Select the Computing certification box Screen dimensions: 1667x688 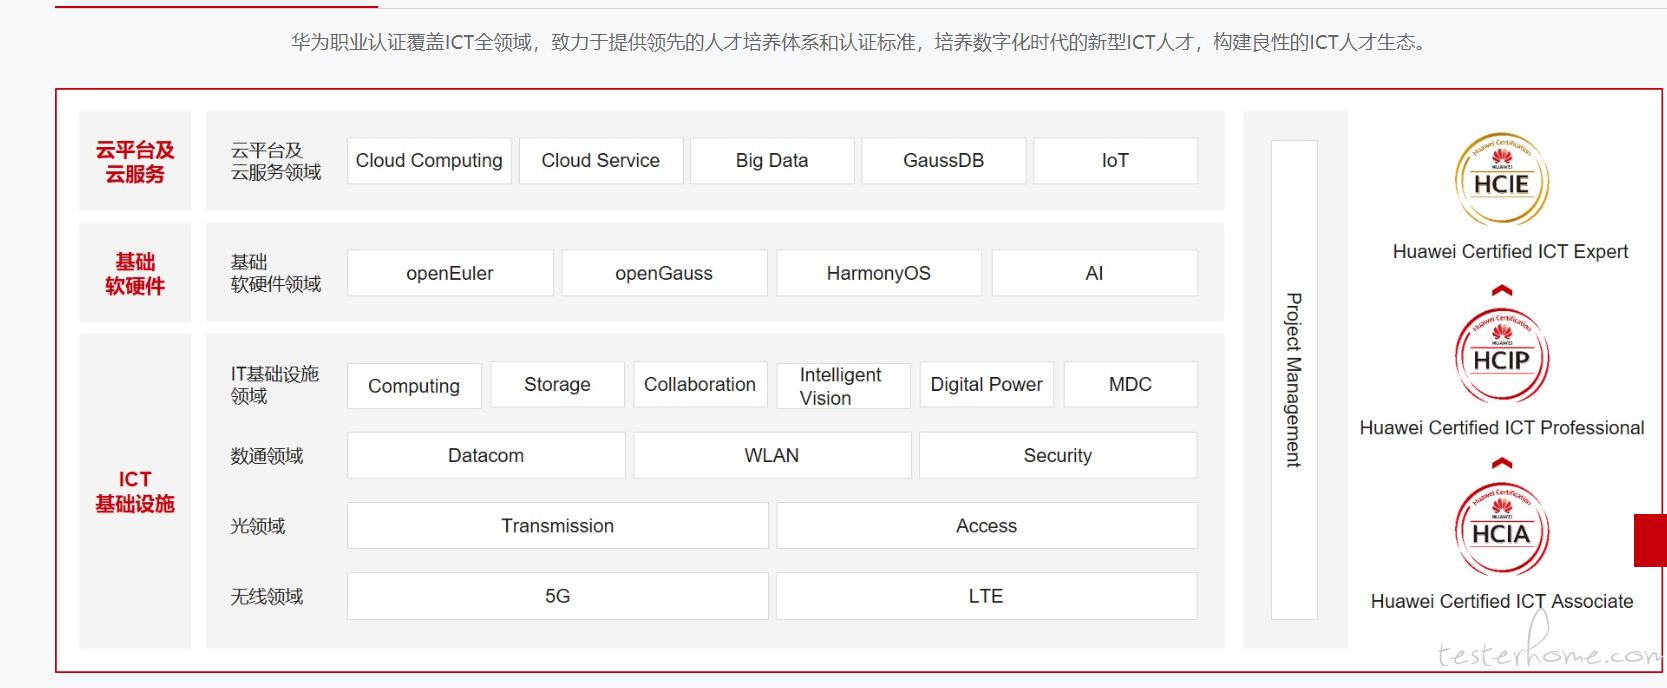point(414,385)
